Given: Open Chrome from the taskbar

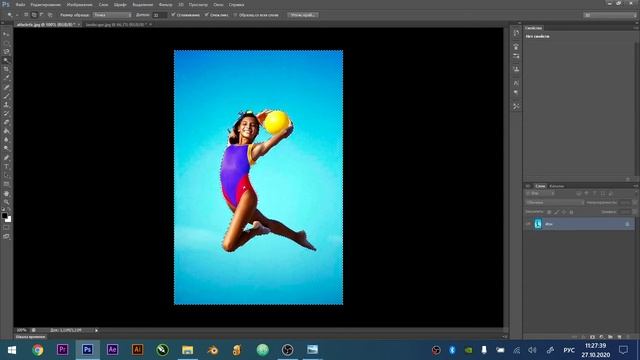Looking at the screenshot, I should pos(38,350).
